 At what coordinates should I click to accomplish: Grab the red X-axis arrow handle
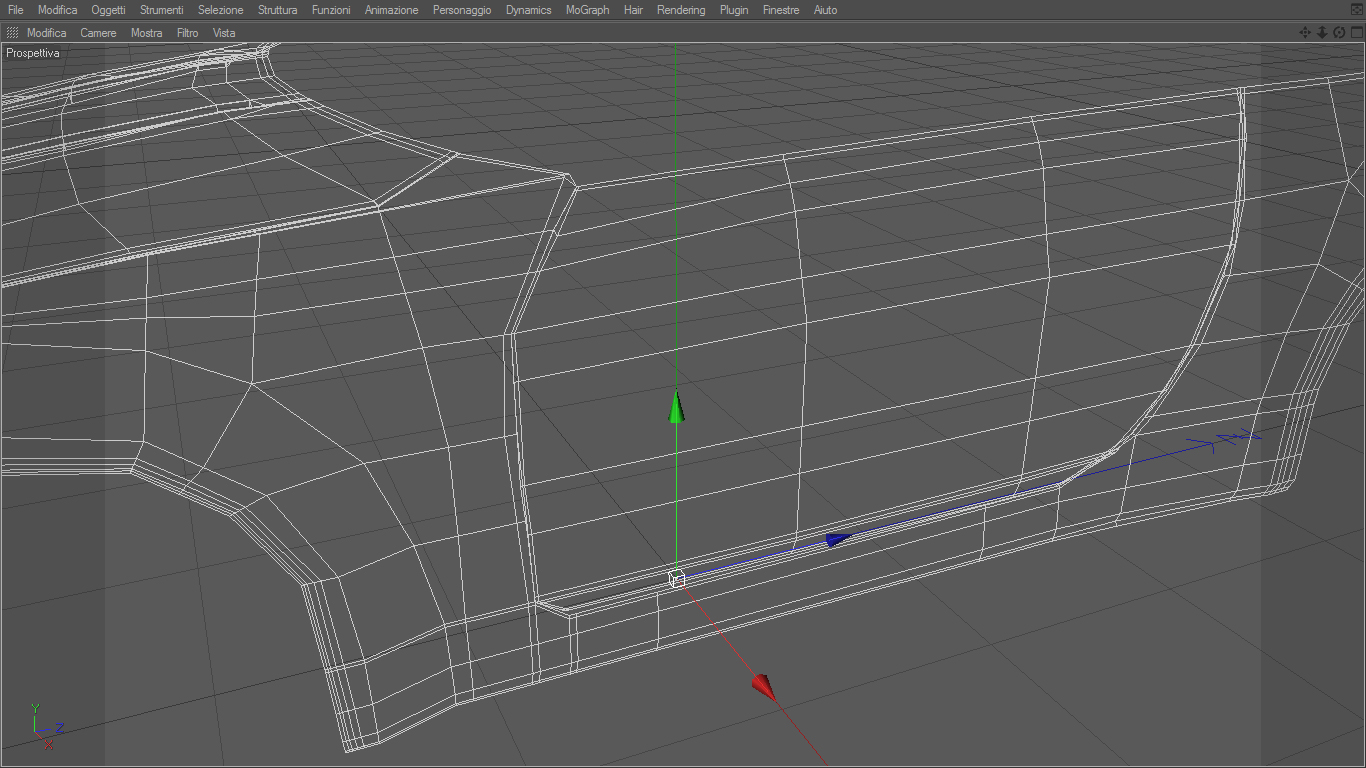point(764,688)
